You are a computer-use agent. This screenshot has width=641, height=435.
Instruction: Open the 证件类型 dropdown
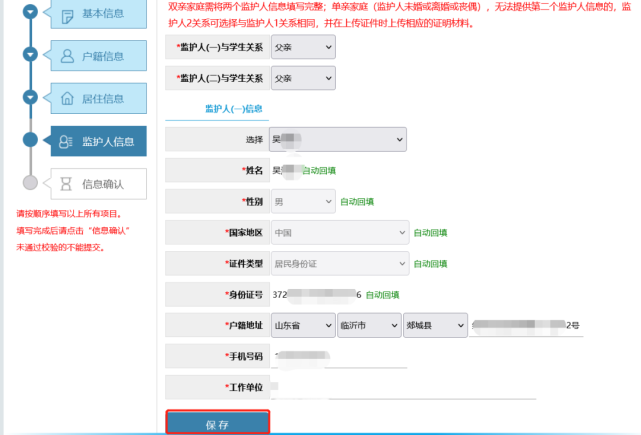click(340, 263)
